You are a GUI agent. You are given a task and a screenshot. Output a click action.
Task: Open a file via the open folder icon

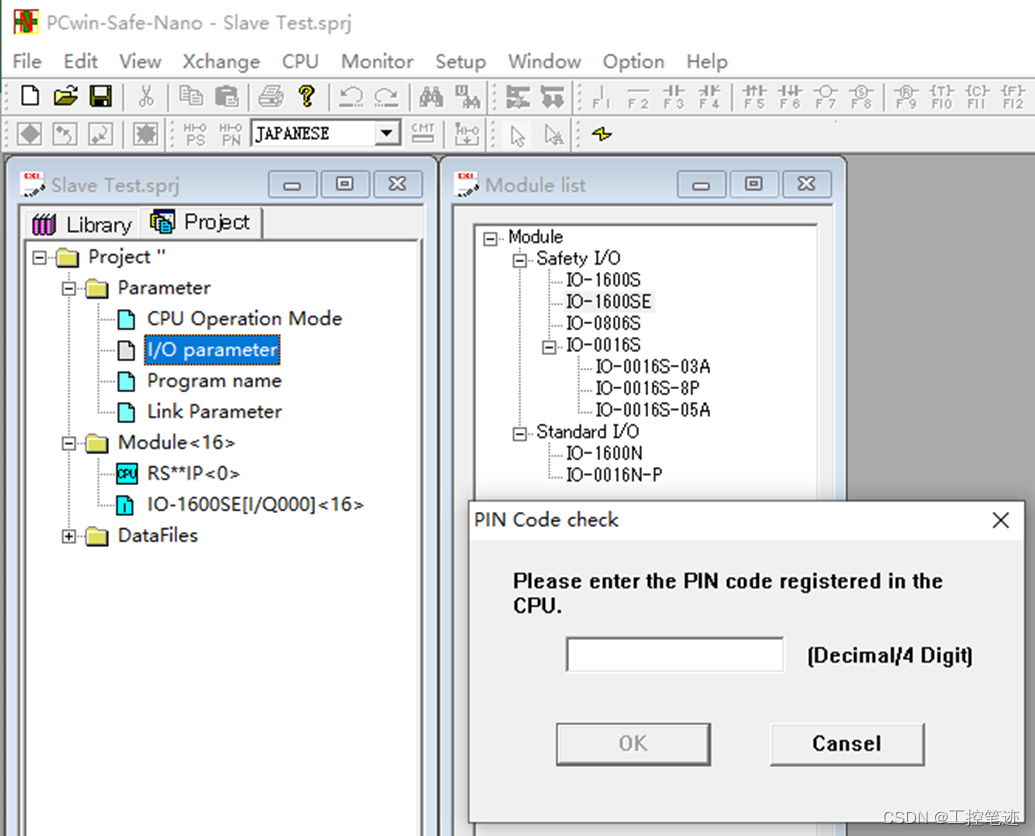click(x=66, y=96)
